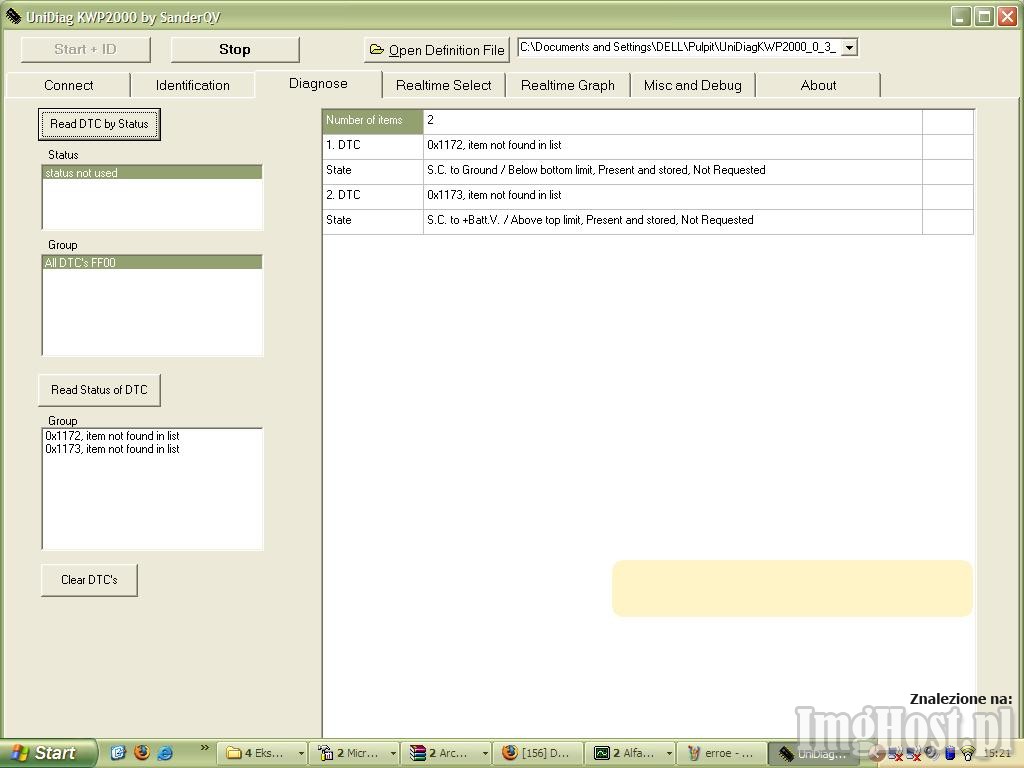1024x768 pixels.
Task: Click Read DTC by Status button
Action: [x=99, y=124]
